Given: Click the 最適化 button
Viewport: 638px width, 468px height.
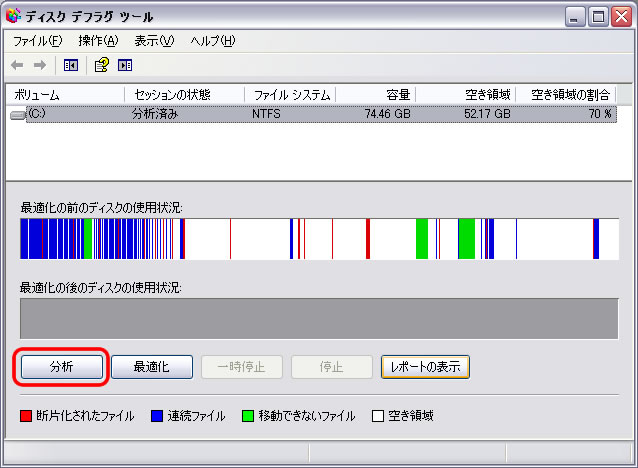Looking at the screenshot, I should (x=152, y=367).
